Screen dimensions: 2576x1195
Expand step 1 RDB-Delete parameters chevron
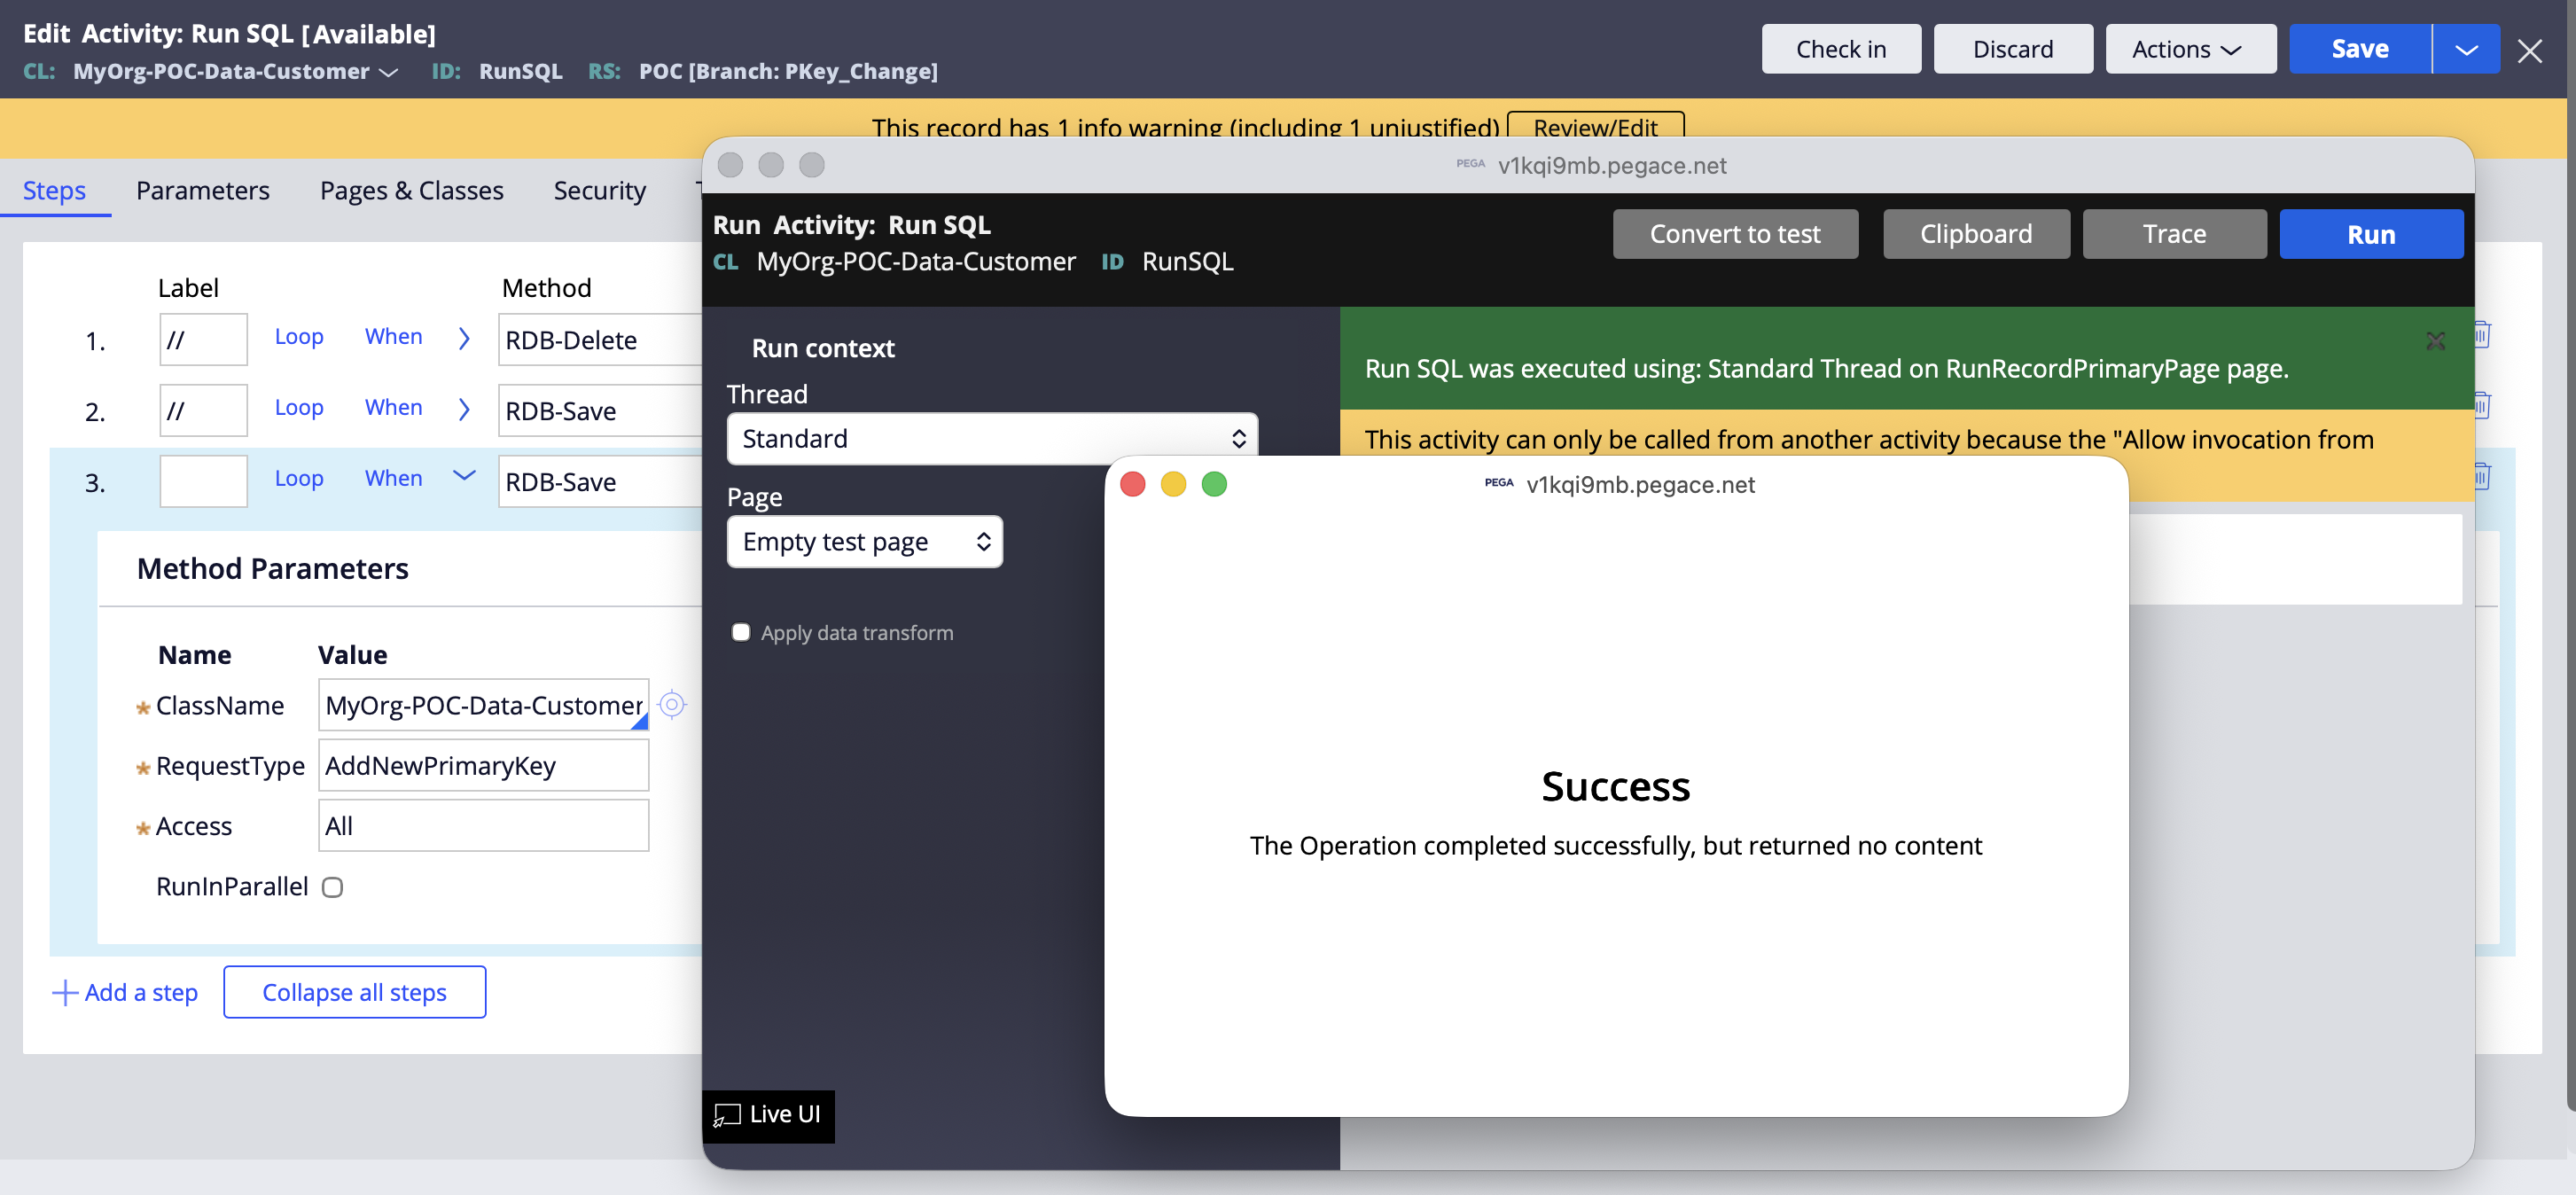pyautogui.click(x=464, y=339)
